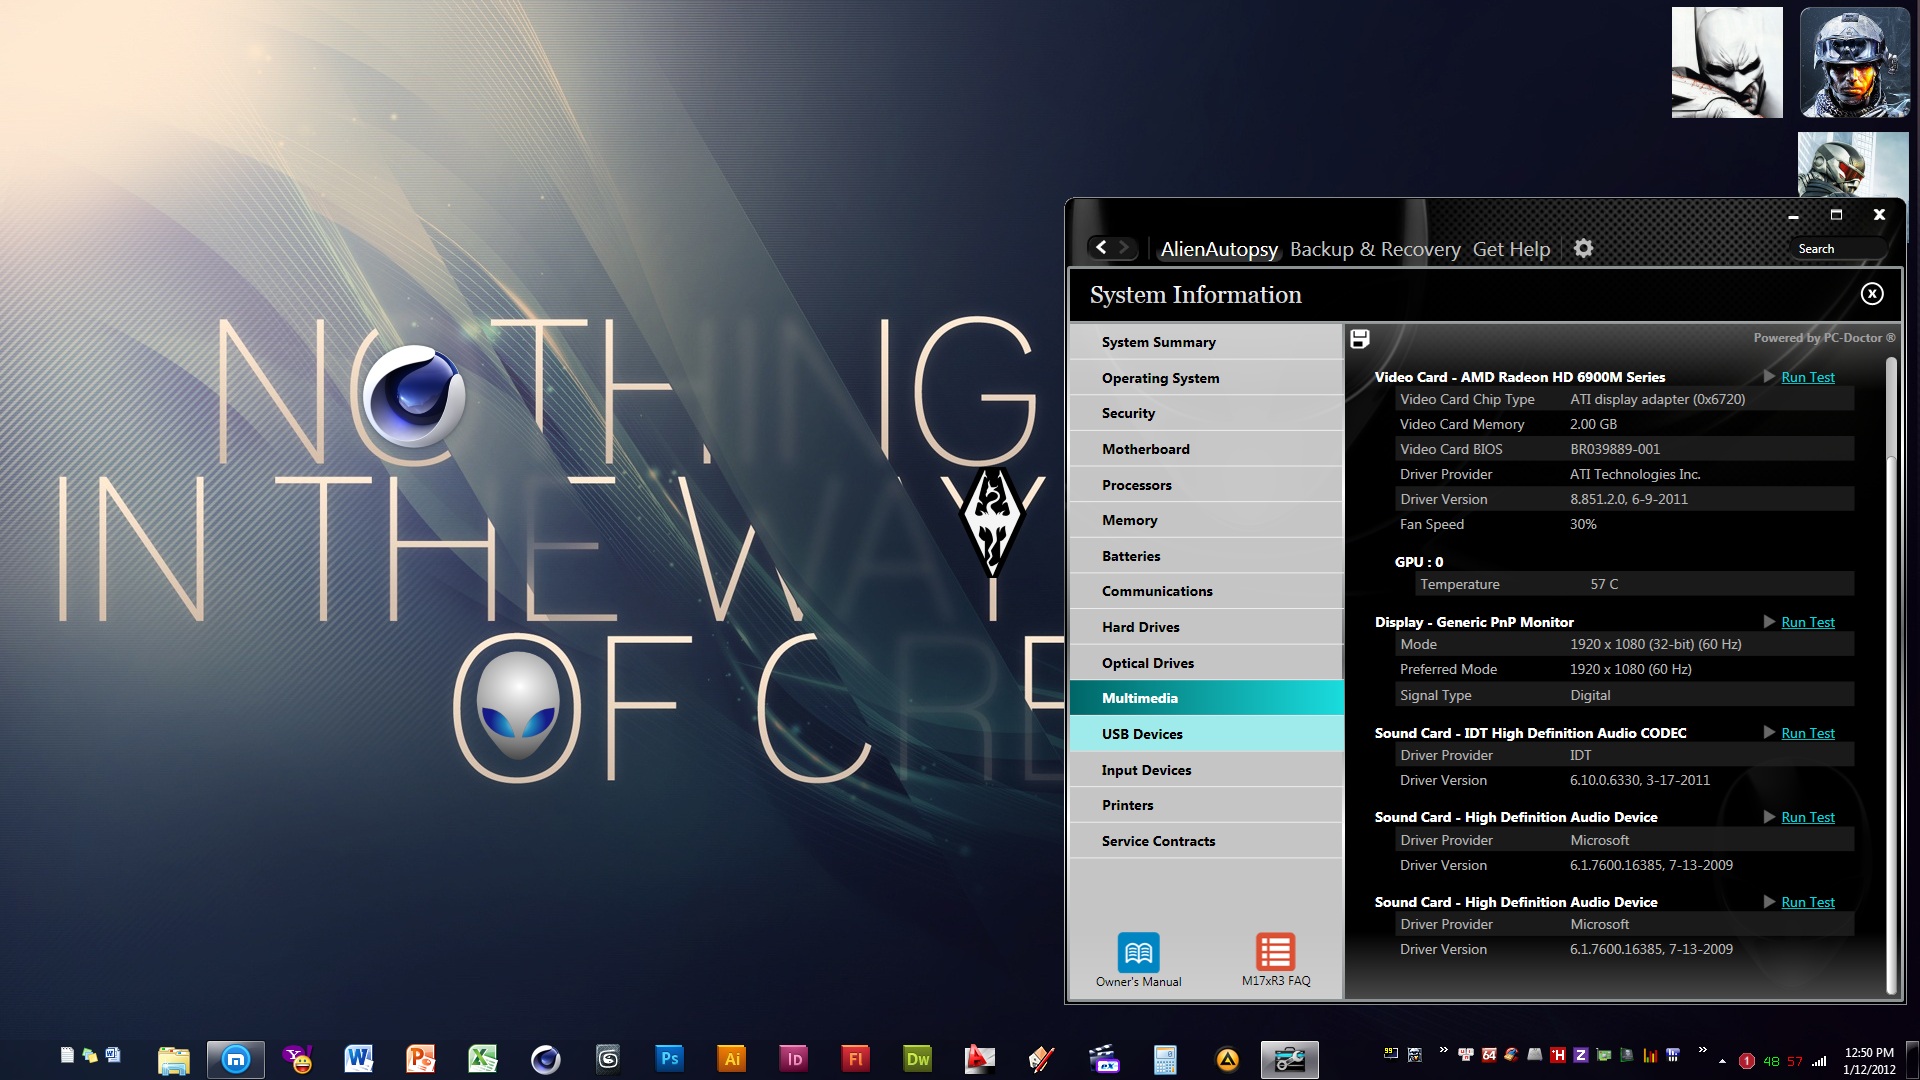This screenshot has height=1080, width=1920.
Task: Run Test for IDT High Definition Audio CODEC
Action: click(1807, 733)
